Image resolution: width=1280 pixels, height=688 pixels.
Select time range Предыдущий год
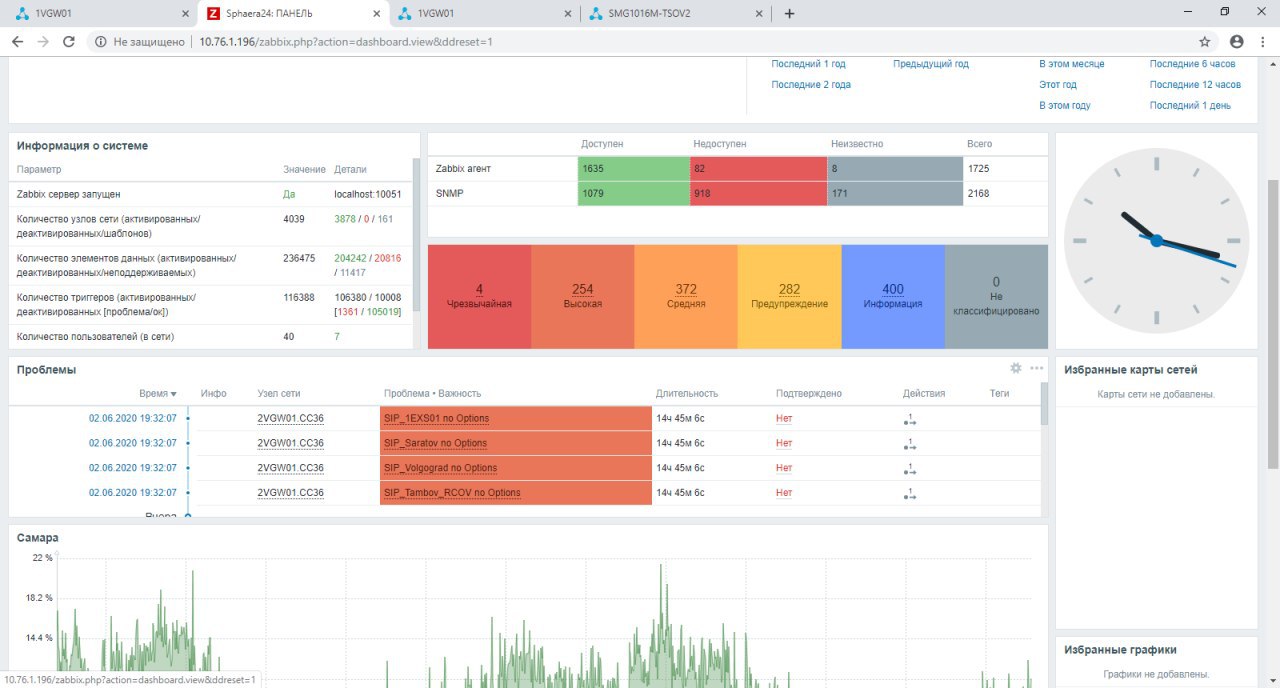[931, 64]
